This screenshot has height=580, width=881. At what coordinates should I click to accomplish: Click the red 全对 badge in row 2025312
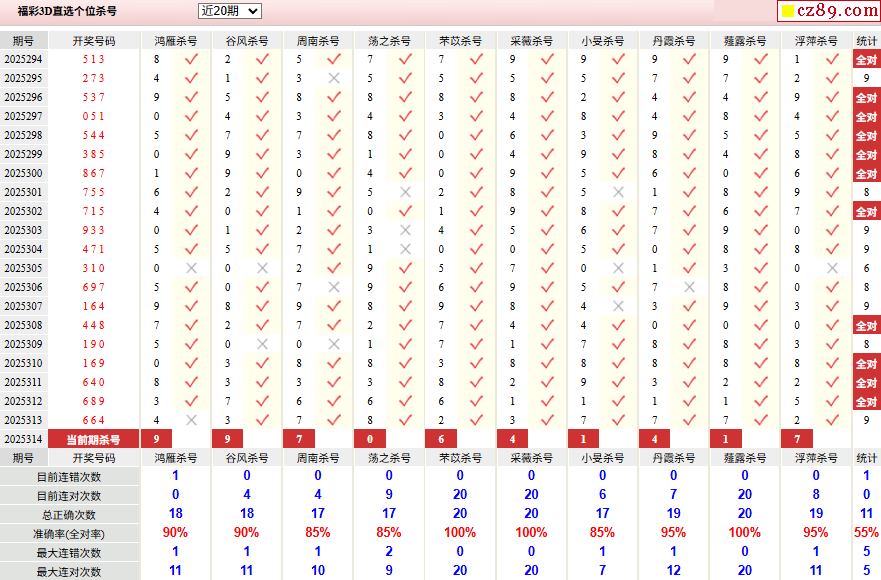866,402
